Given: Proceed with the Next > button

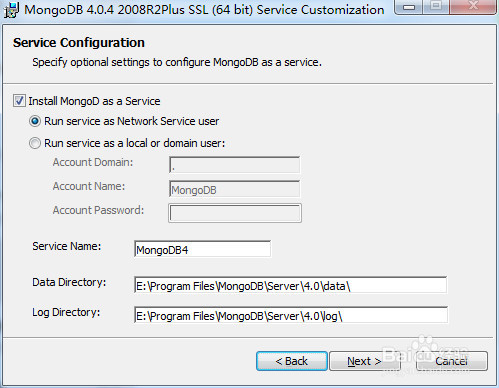Looking at the screenshot, I should click(x=365, y=361).
